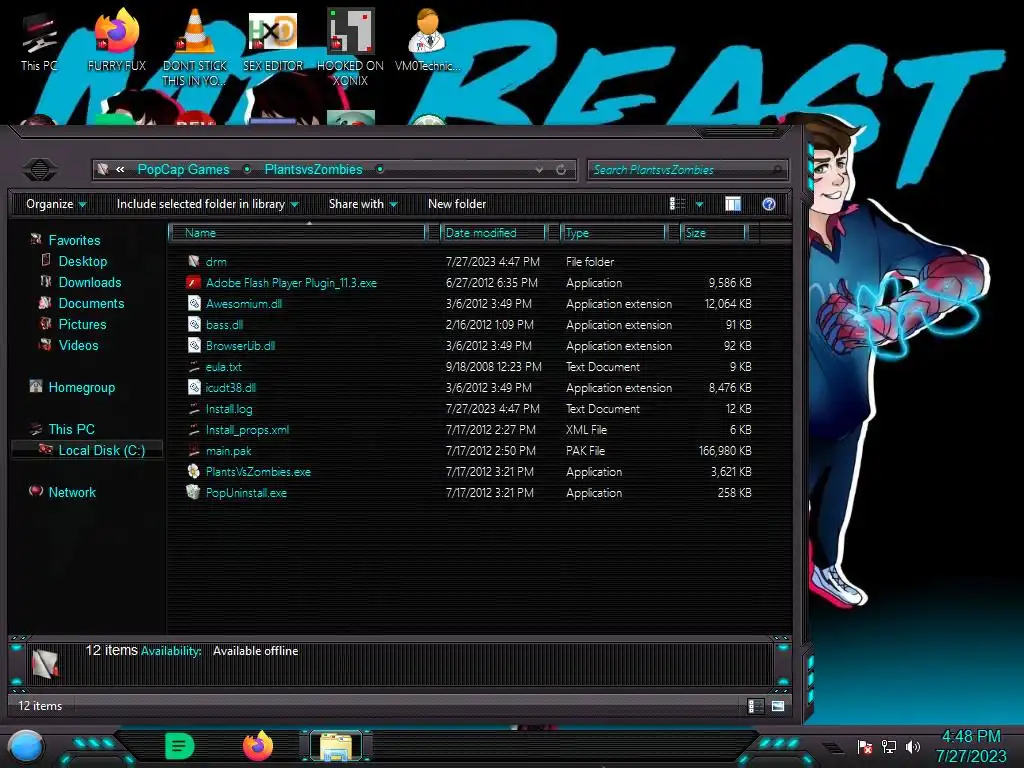Expand address bar history dropdown arrow
Viewport: 1024px width, 768px height.
(x=539, y=170)
